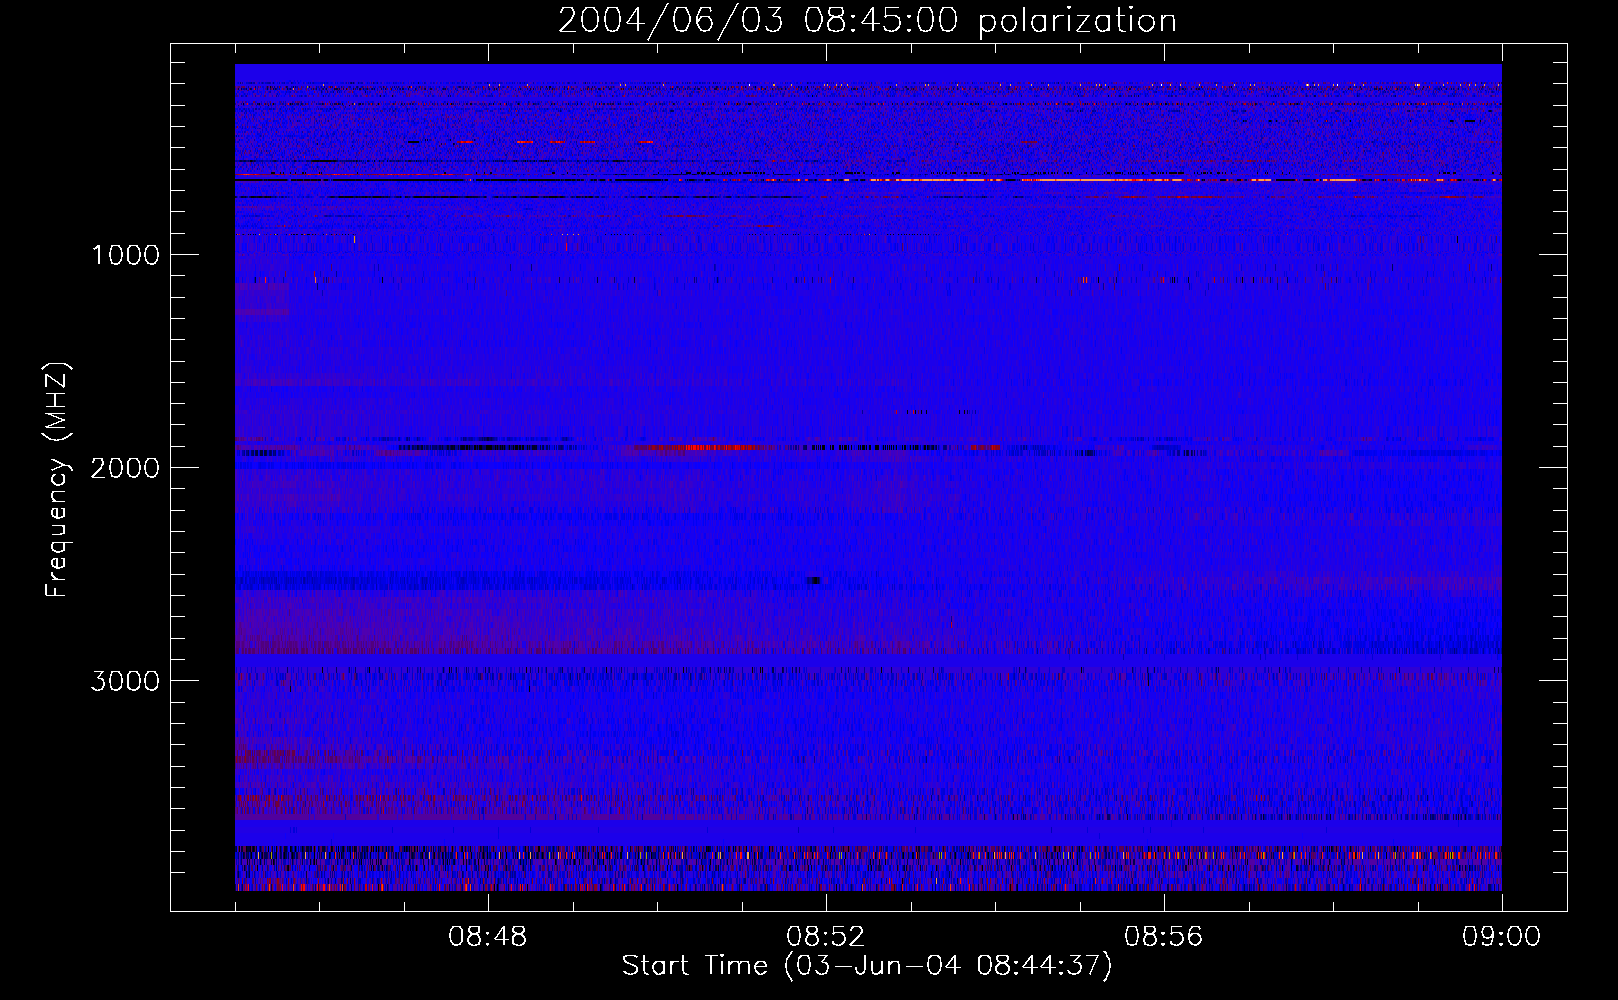Click the 3000 frequency tick label
1618x1000 pixels.
[125, 681]
